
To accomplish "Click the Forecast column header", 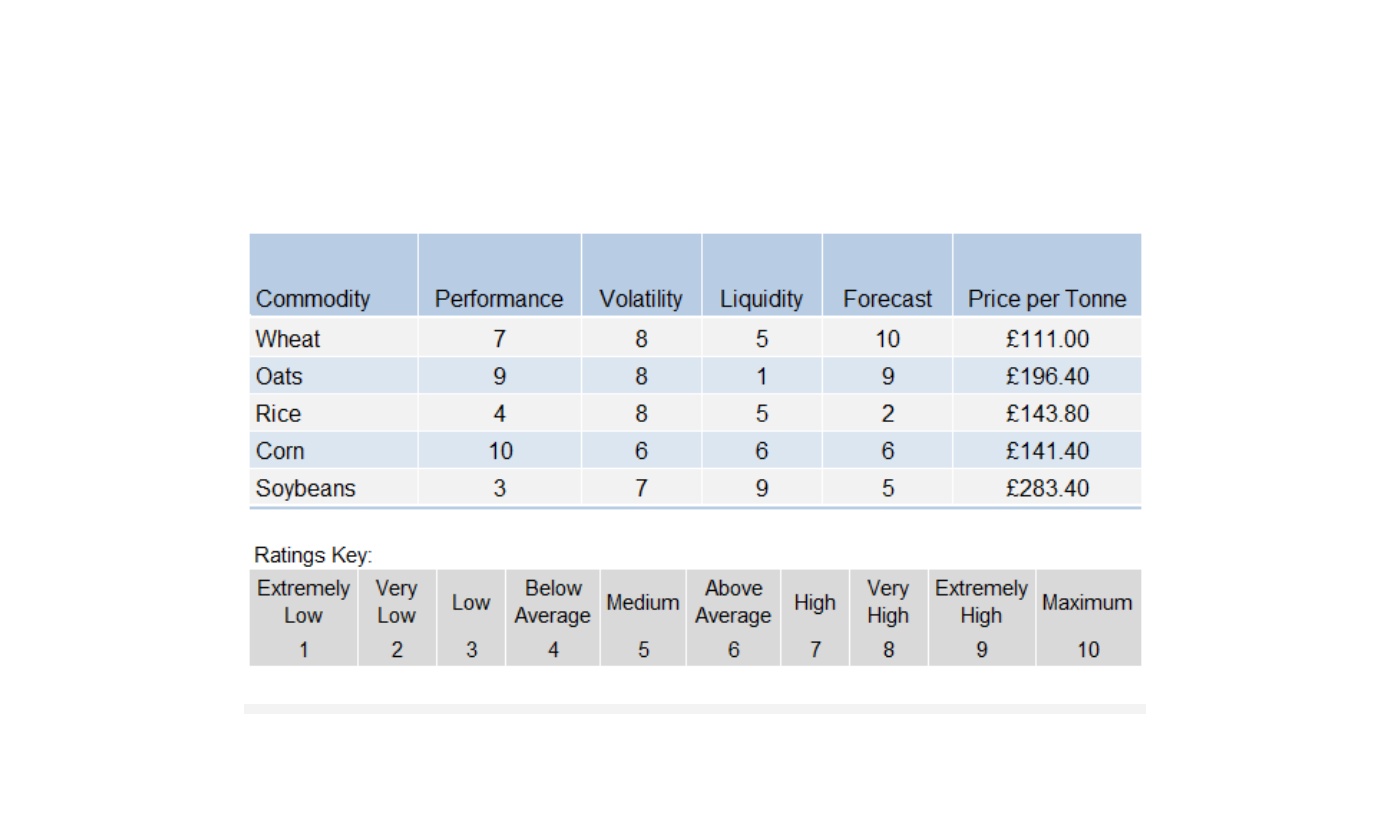I will pyautogui.click(x=887, y=299).
